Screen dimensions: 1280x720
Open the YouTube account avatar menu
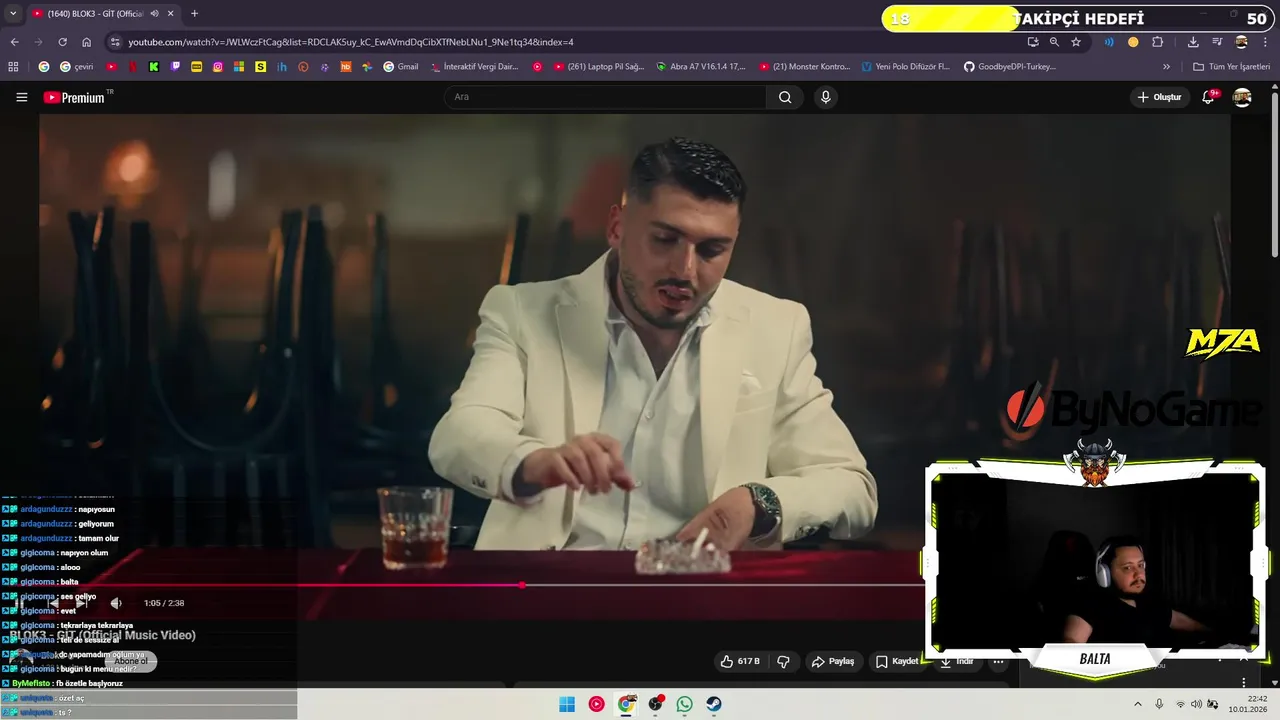pyautogui.click(x=1242, y=97)
